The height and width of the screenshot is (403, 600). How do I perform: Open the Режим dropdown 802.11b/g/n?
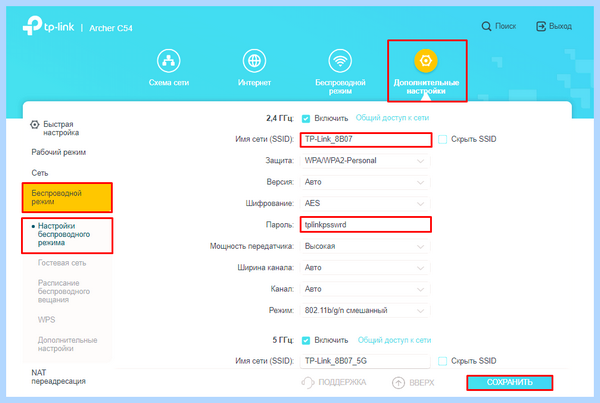tap(365, 311)
